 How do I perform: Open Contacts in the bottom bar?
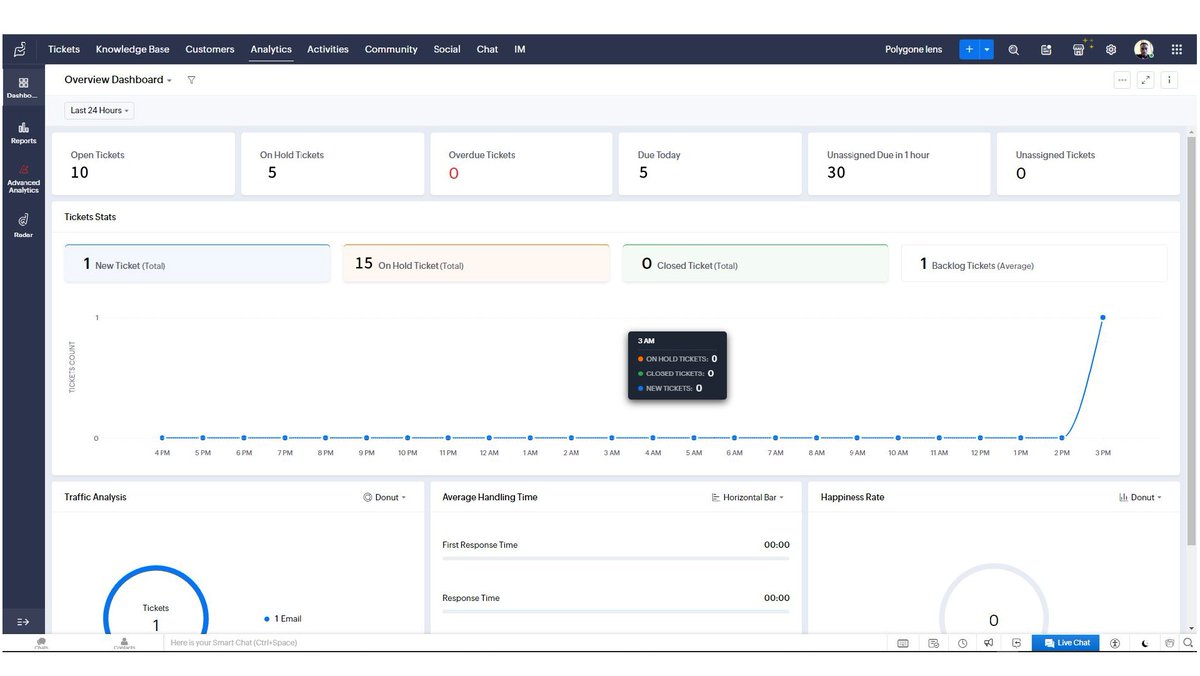[124, 643]
